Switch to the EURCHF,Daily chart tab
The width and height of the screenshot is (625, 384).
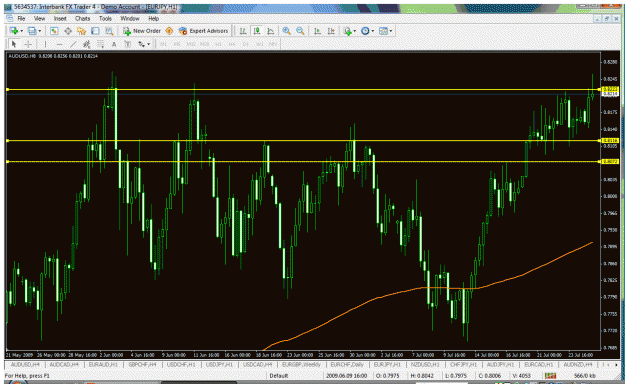347,364
